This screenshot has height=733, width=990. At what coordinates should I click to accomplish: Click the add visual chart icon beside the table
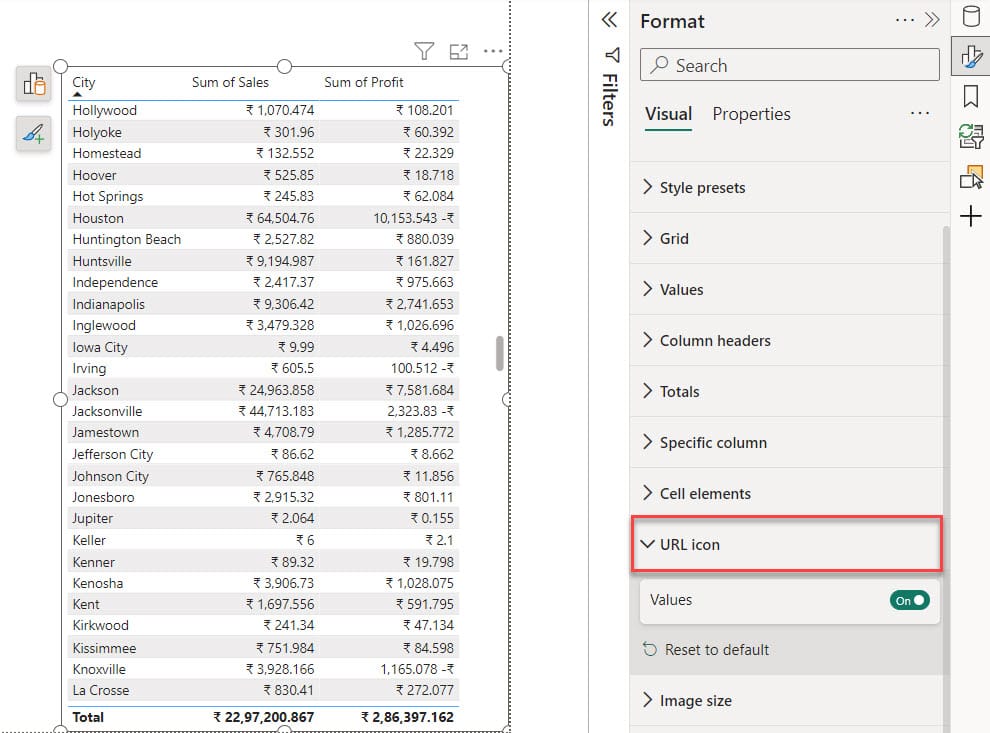(34, 83)
